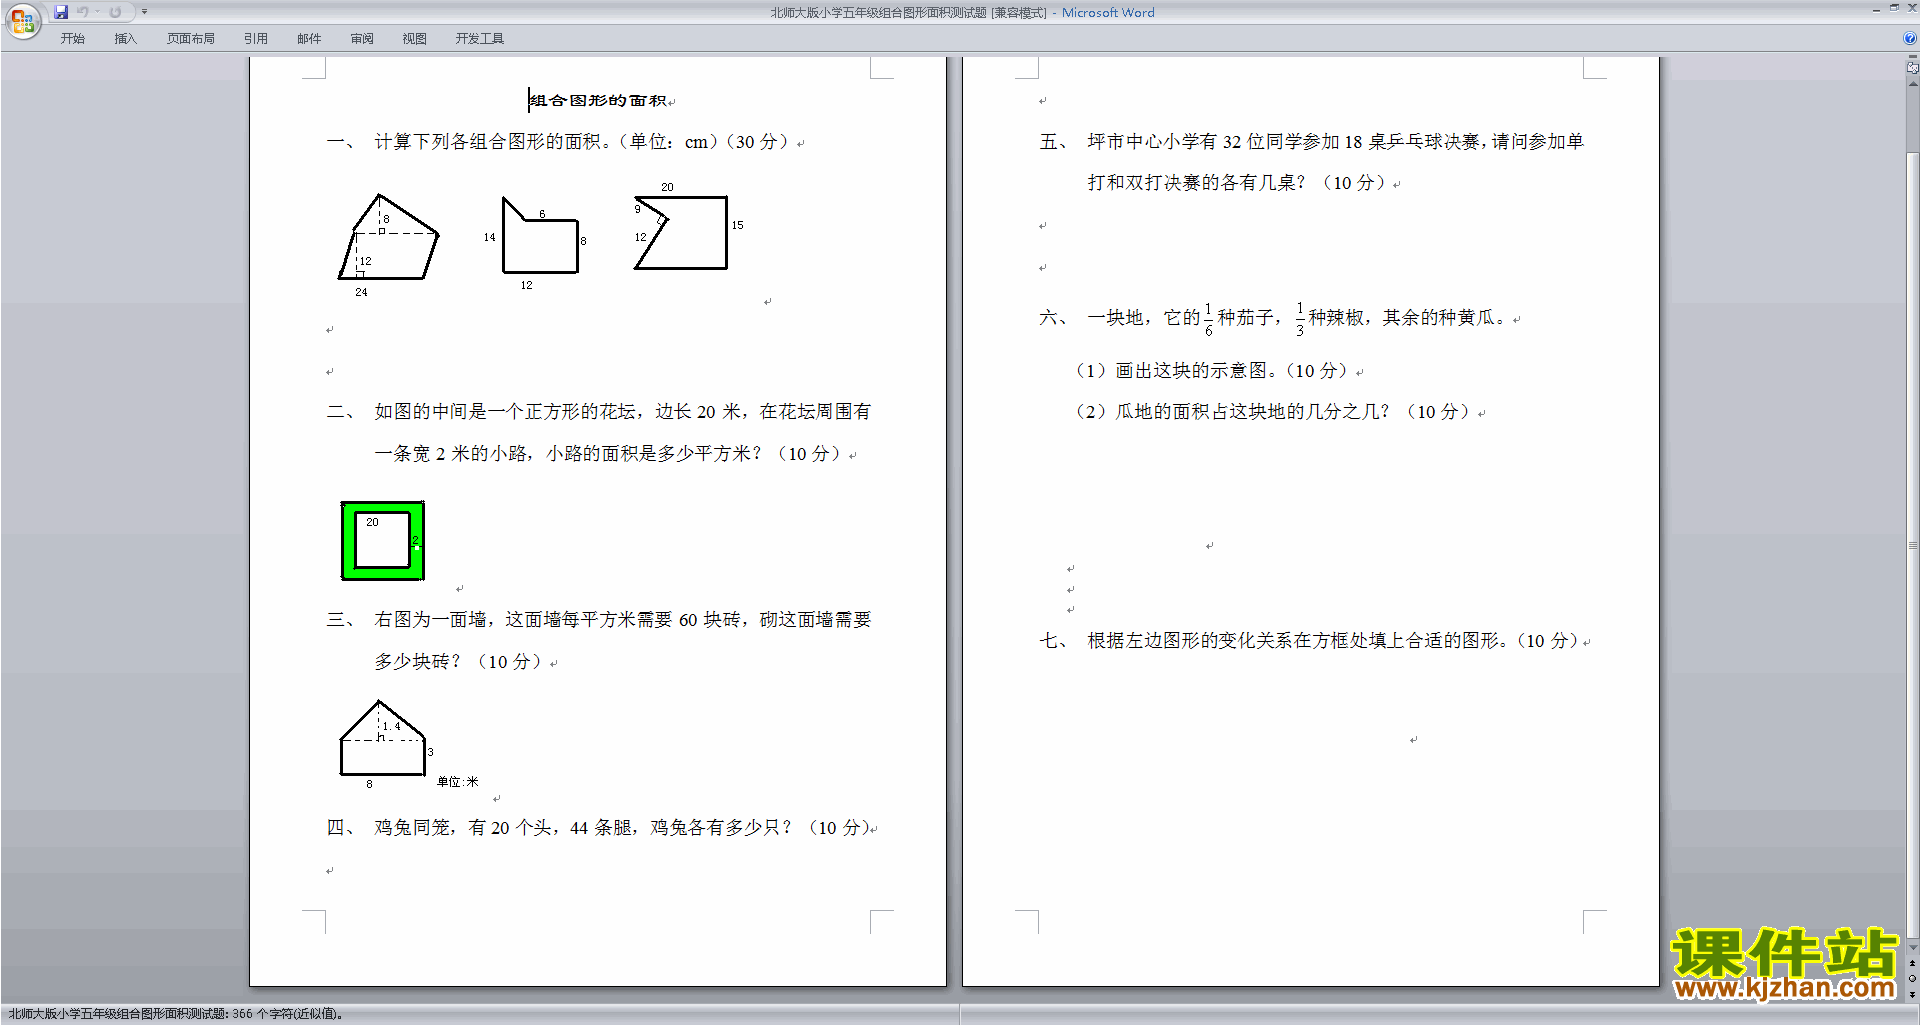Open the 开始 ribbon tab
1920x1025 pixels.
click(x=72, y=39)
